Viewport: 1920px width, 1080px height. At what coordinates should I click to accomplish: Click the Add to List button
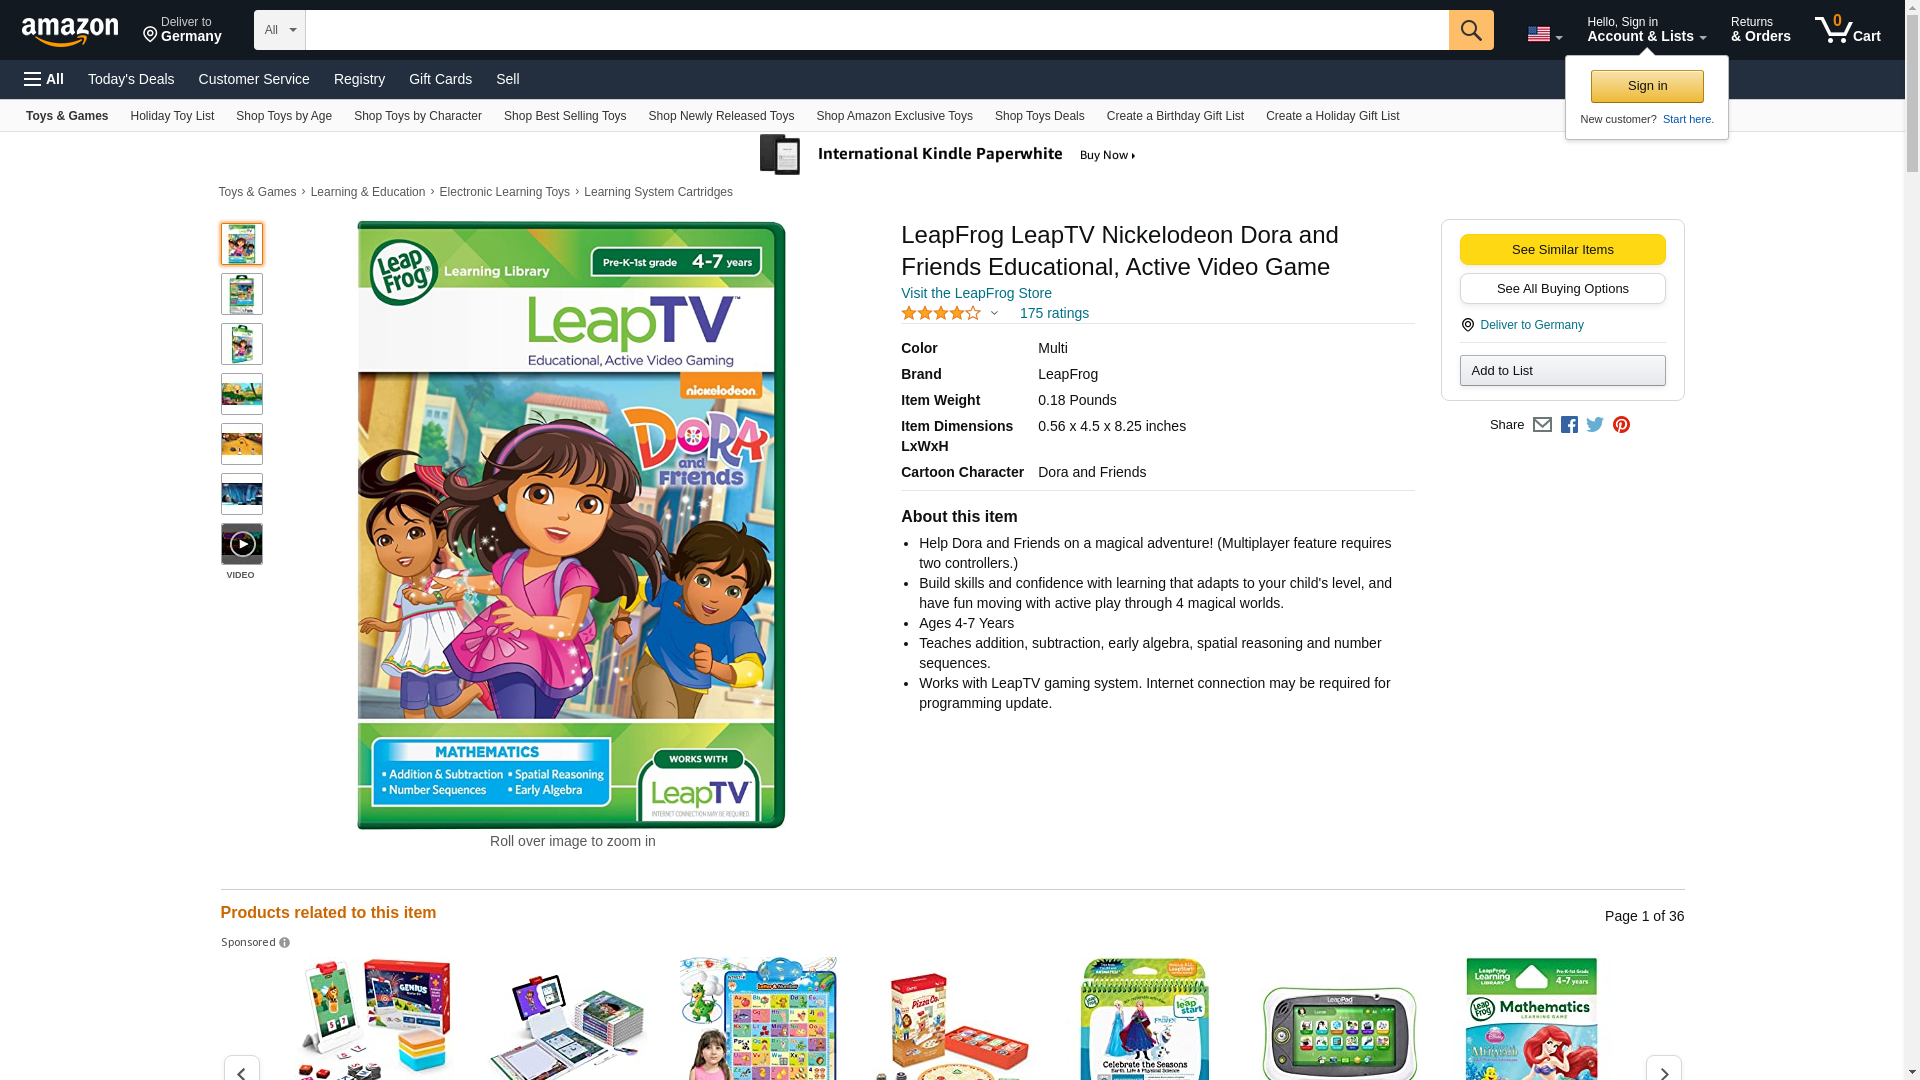(1562, 371)
